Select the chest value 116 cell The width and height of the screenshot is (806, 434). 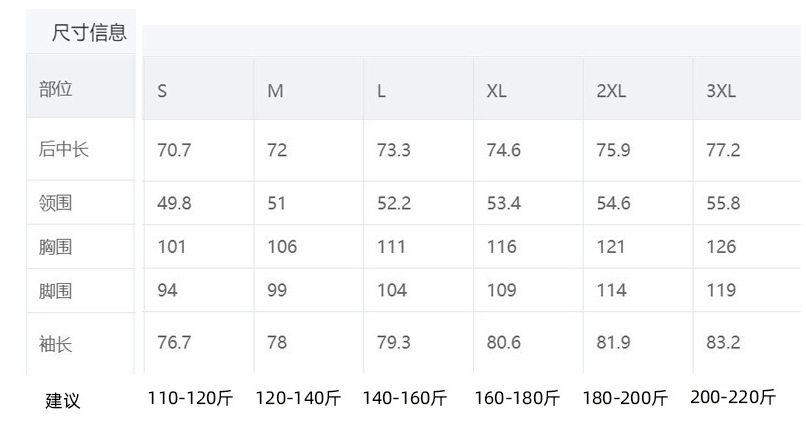pos(501,247)
